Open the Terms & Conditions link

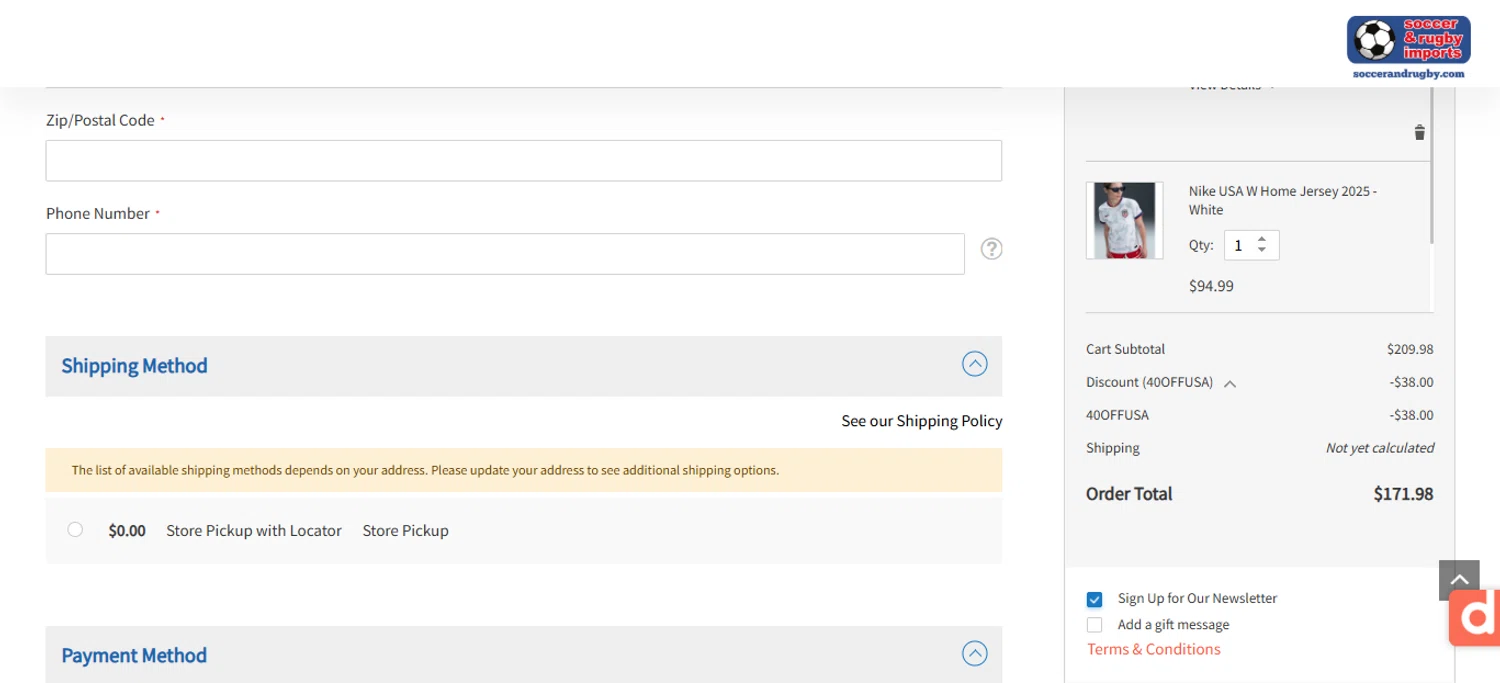(x=1154, y=649)
